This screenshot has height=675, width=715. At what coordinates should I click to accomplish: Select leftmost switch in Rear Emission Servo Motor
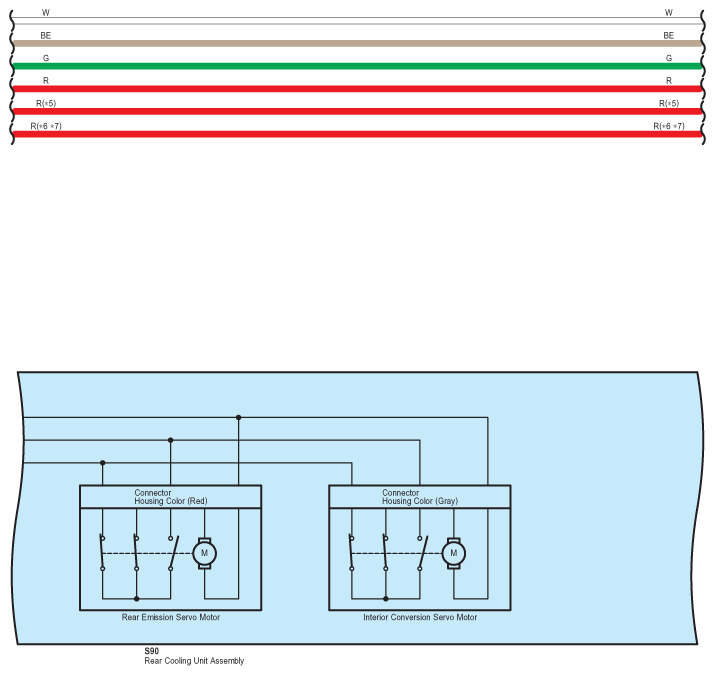pyautogui.click(x=102, y=552)
